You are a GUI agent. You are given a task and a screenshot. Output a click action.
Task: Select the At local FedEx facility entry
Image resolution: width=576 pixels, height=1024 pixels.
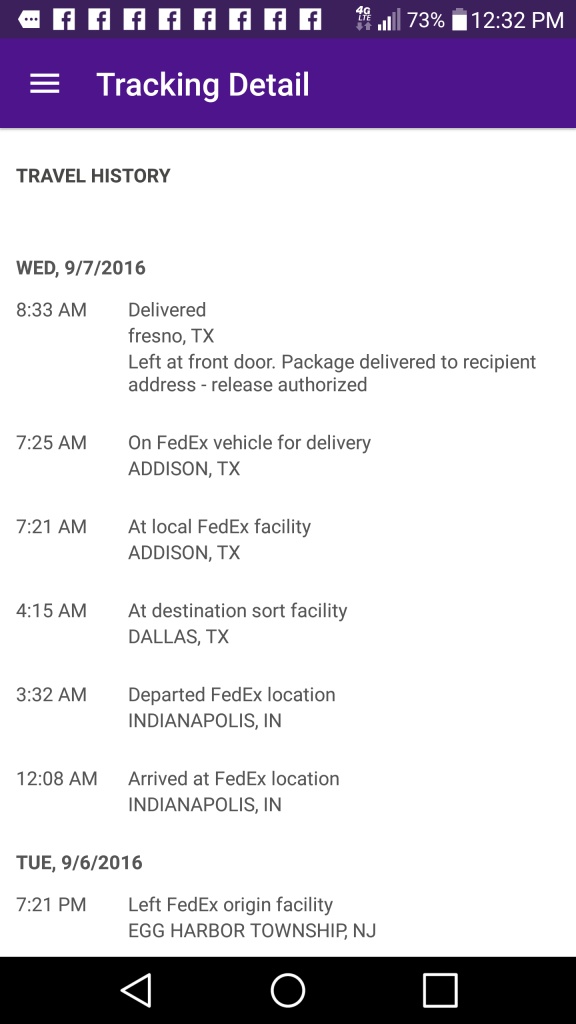(x=288, y=539)
